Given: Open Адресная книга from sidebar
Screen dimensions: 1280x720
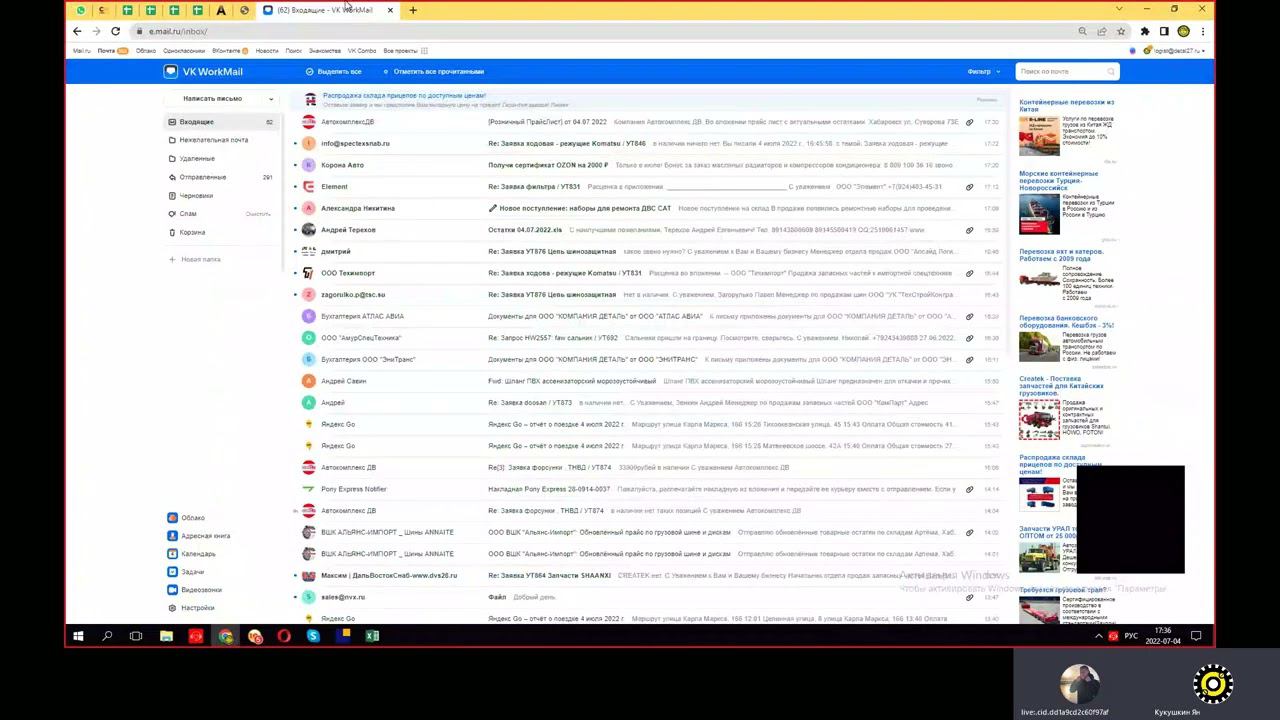Looking at the screenshot, I should click(199, 536).
